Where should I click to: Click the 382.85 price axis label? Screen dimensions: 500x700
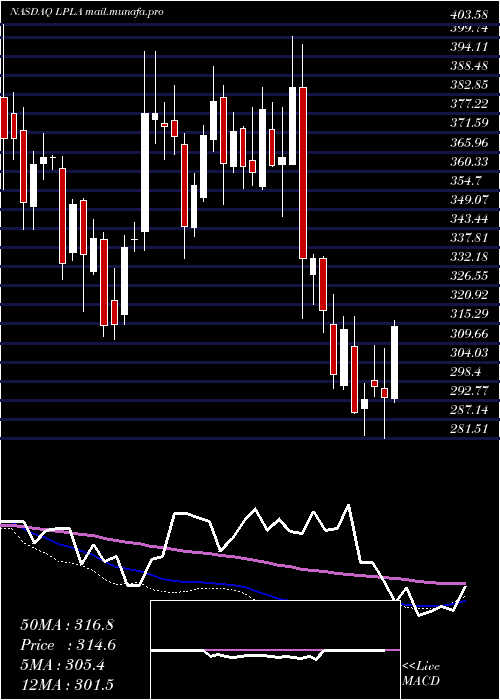click(x=469, y=85)
